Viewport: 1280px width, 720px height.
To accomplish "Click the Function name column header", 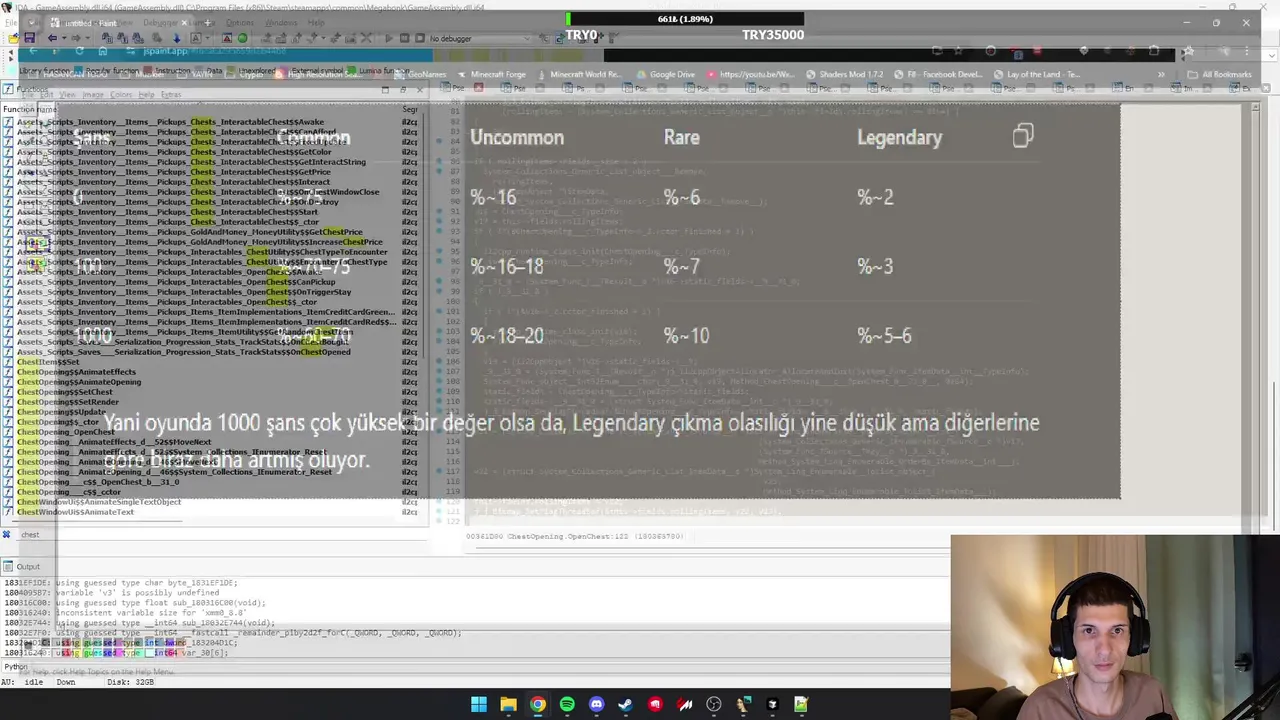I will [28, 108].
